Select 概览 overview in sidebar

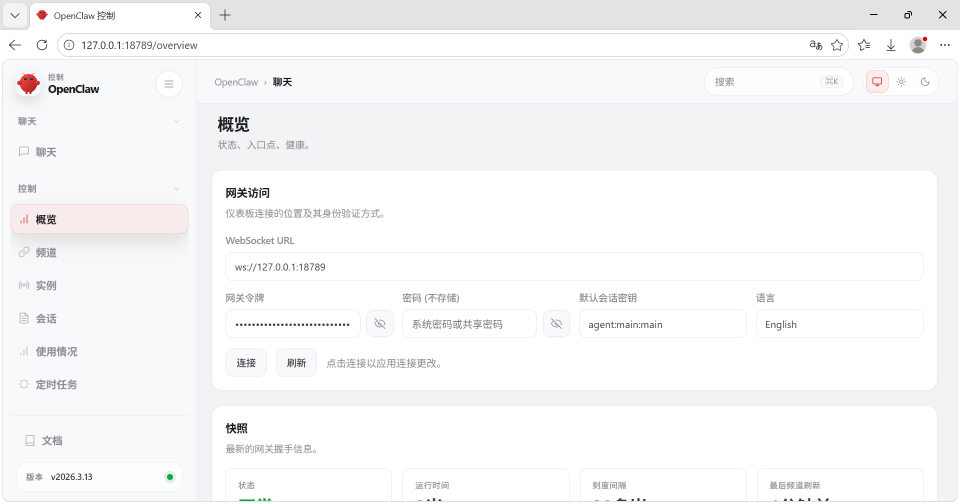99,219
